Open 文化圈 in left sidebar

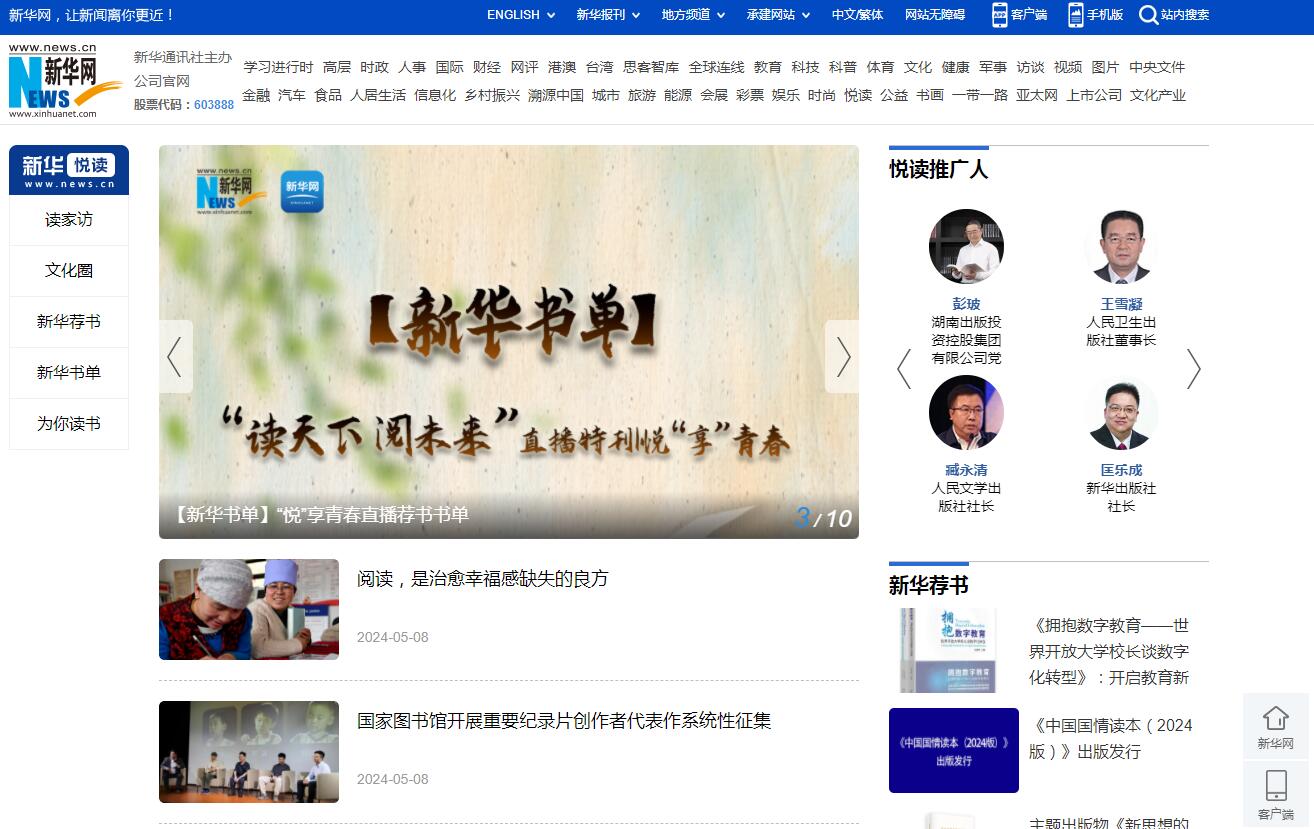coord(69,271)
